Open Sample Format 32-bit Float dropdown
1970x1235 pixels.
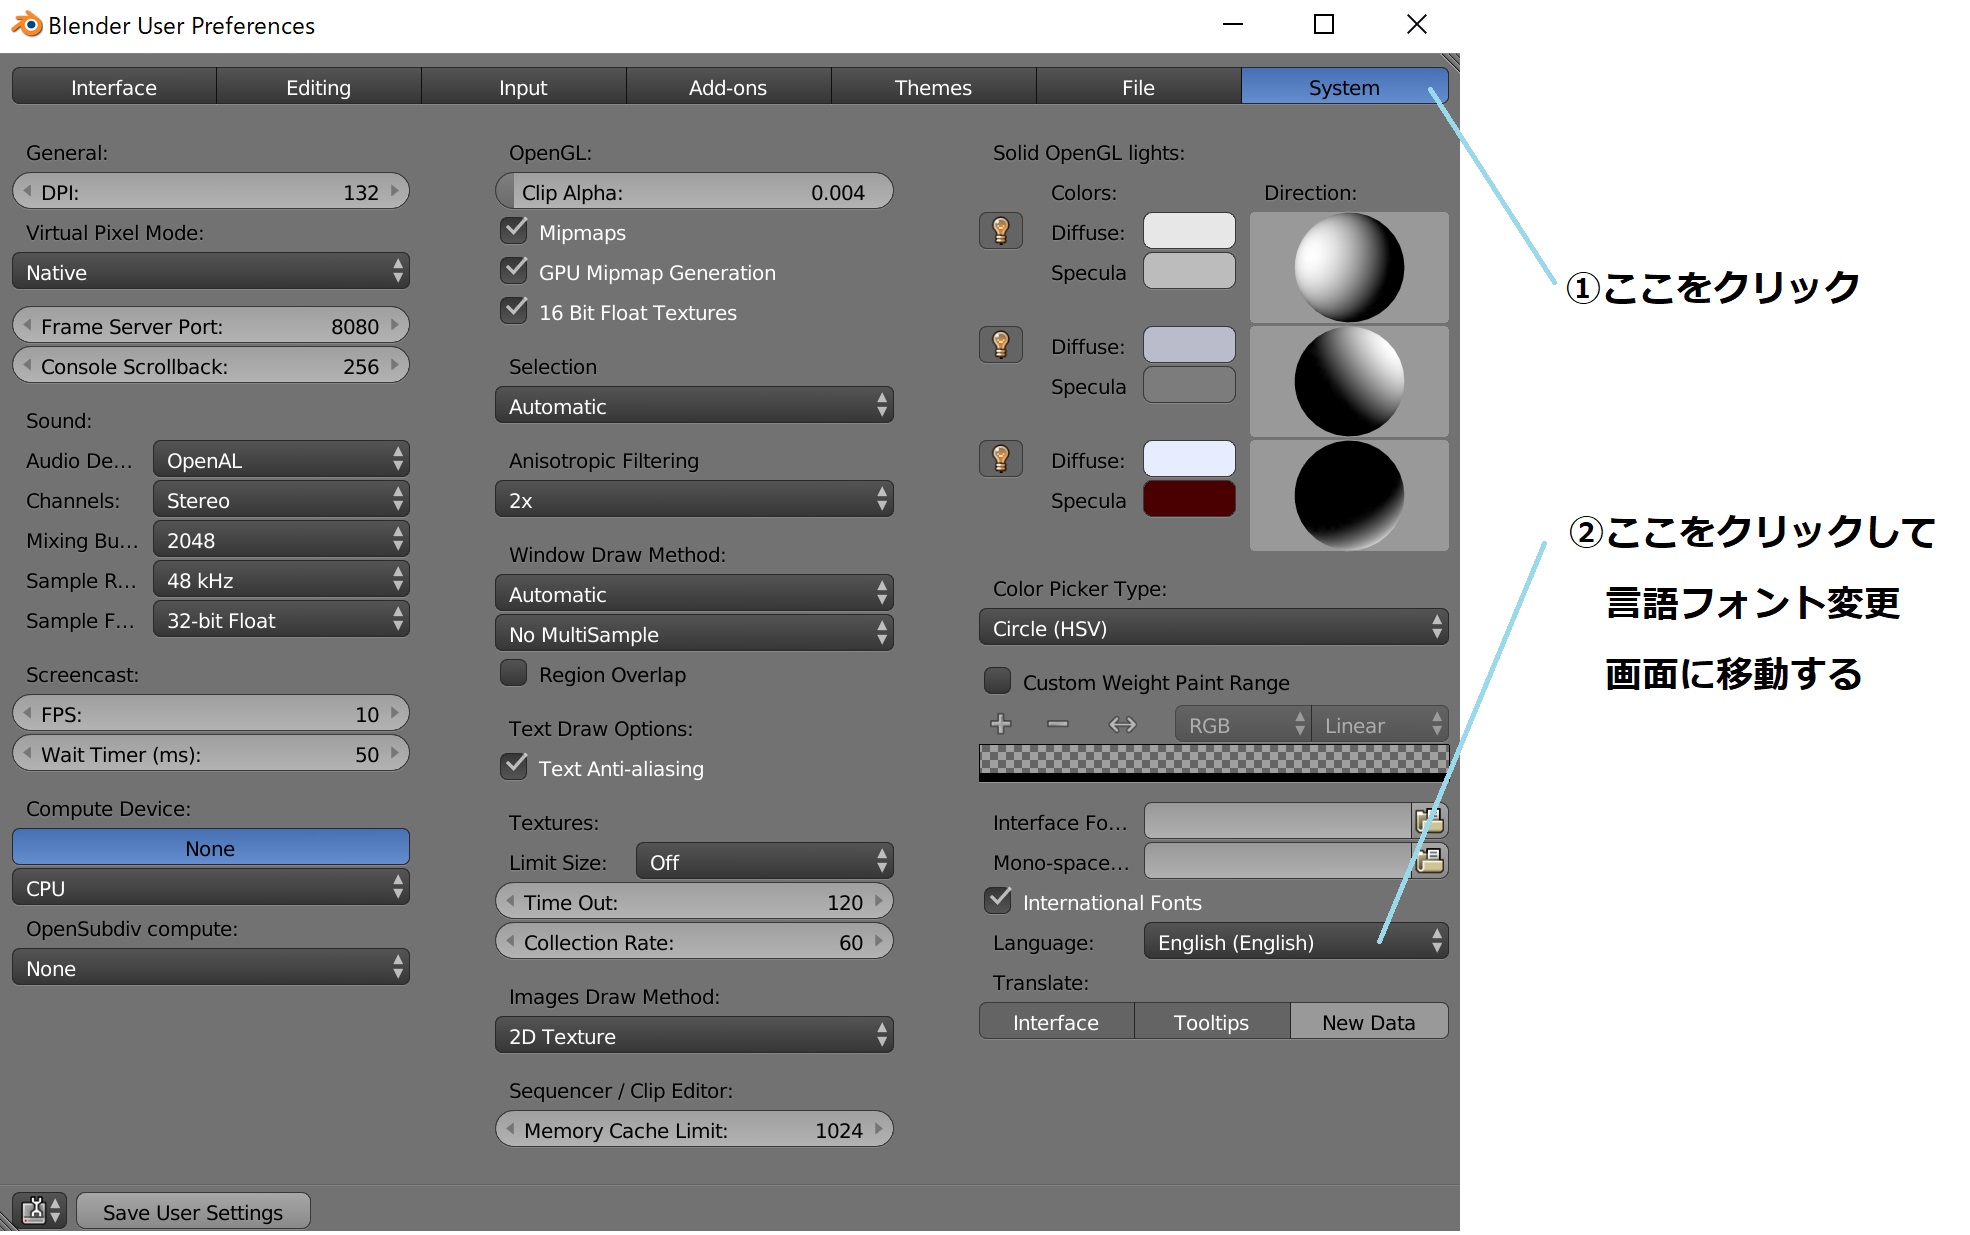(x=281, y=619)
